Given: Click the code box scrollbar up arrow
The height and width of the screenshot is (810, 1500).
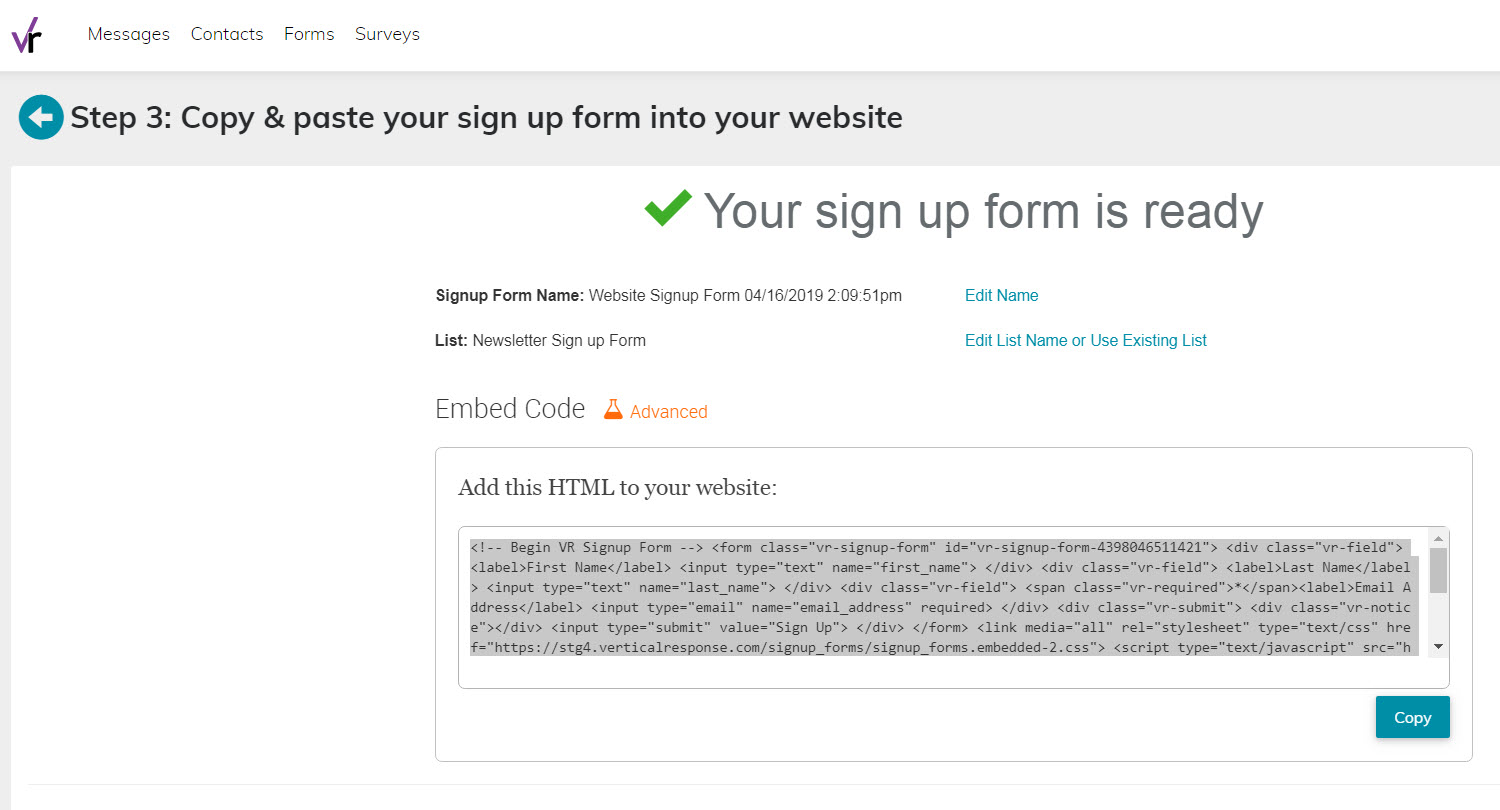Looking at the screenshot, I should pos(1438,537).
